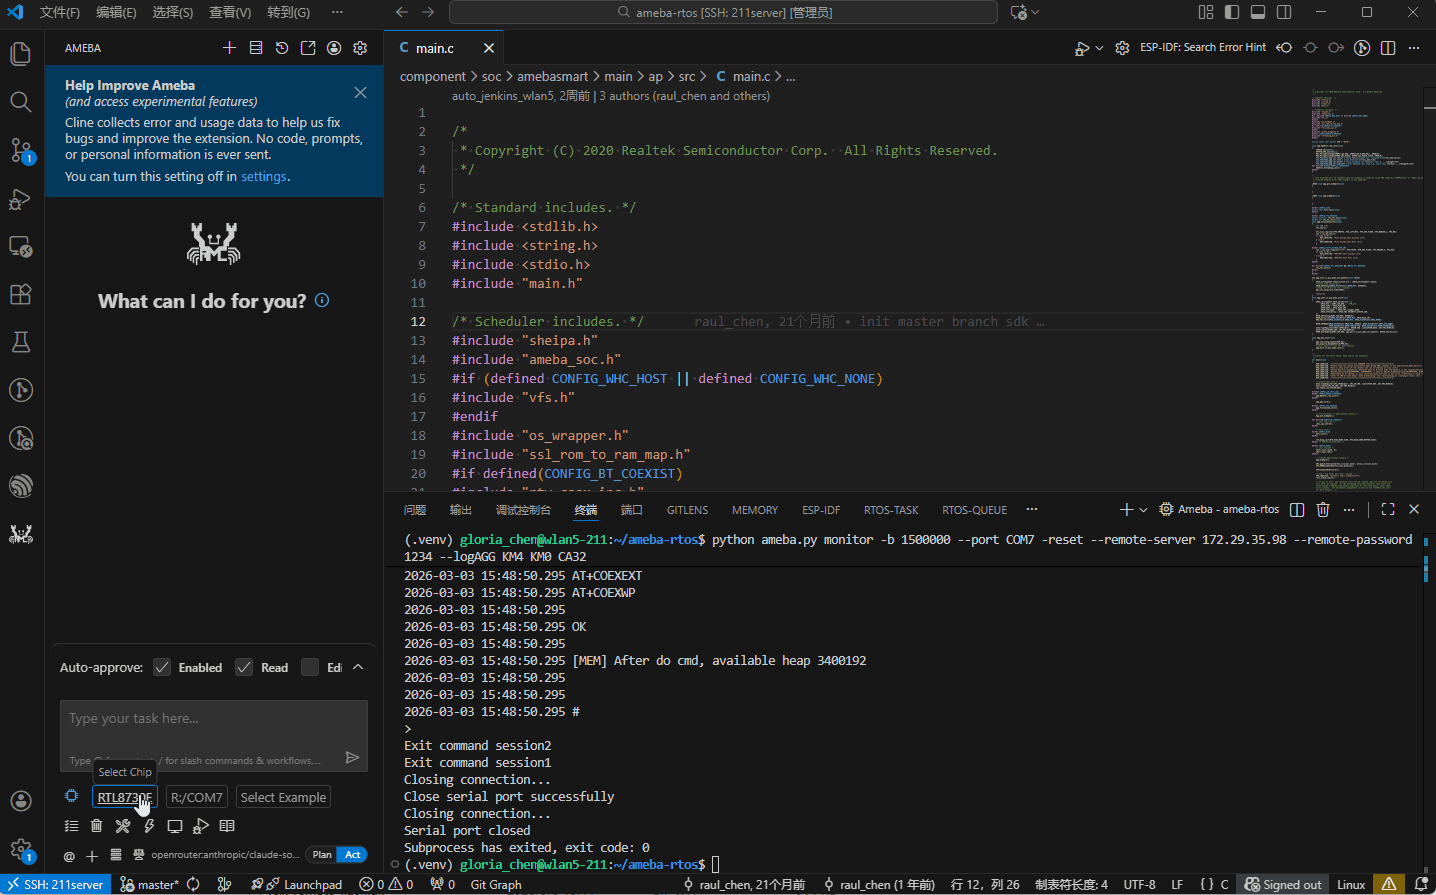1436x895 pixels.
Task: Click the trash can icon below chip selector
Action: [x=96, y=826]
